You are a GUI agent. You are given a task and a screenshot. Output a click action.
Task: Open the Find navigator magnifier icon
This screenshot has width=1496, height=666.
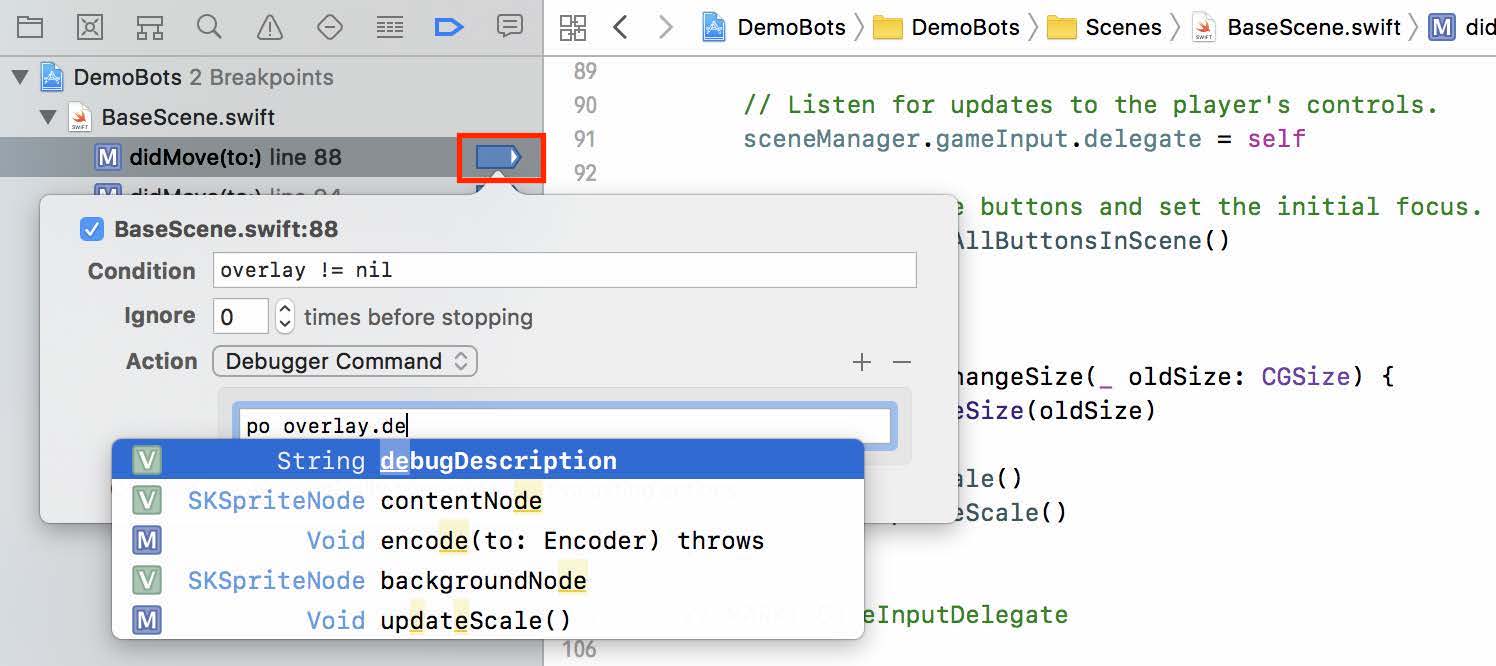[x=210, y=27]
